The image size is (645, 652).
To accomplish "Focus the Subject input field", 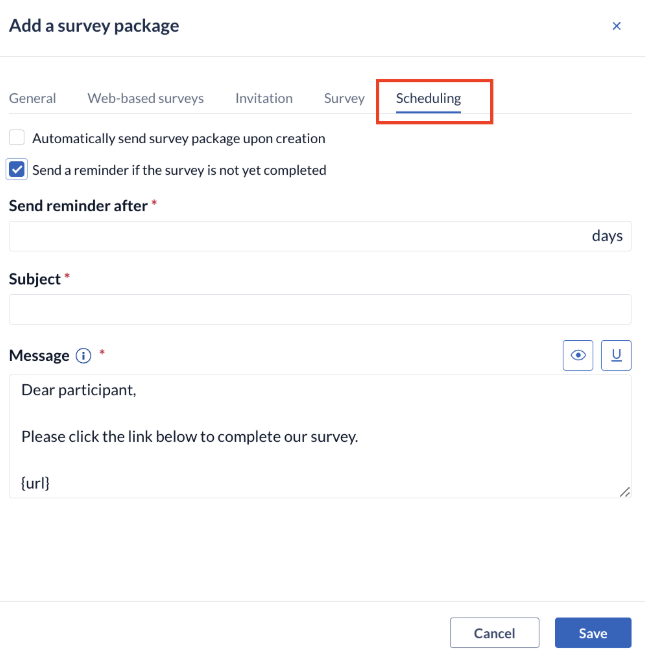I will click(x=320, y=309).
